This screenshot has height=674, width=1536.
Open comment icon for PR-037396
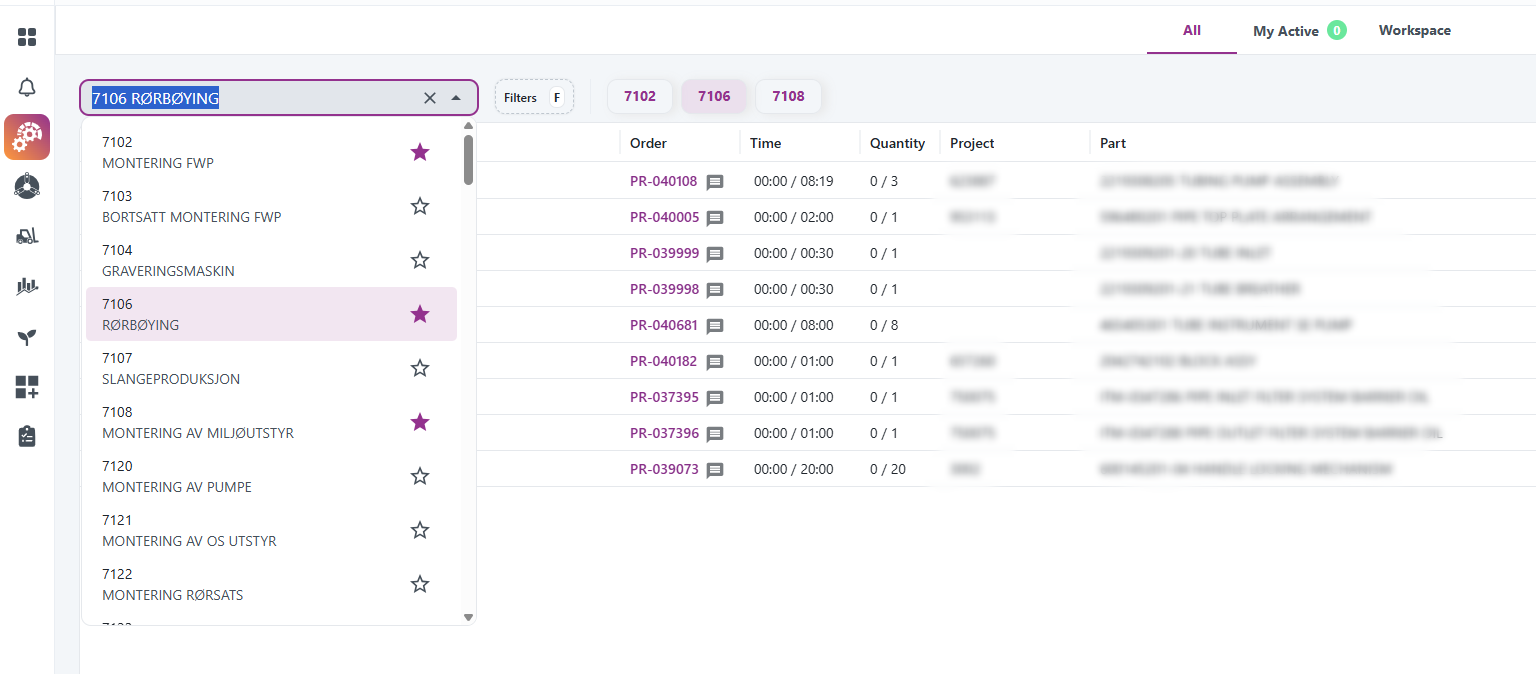pyautogui.click(x=715, y=434)
